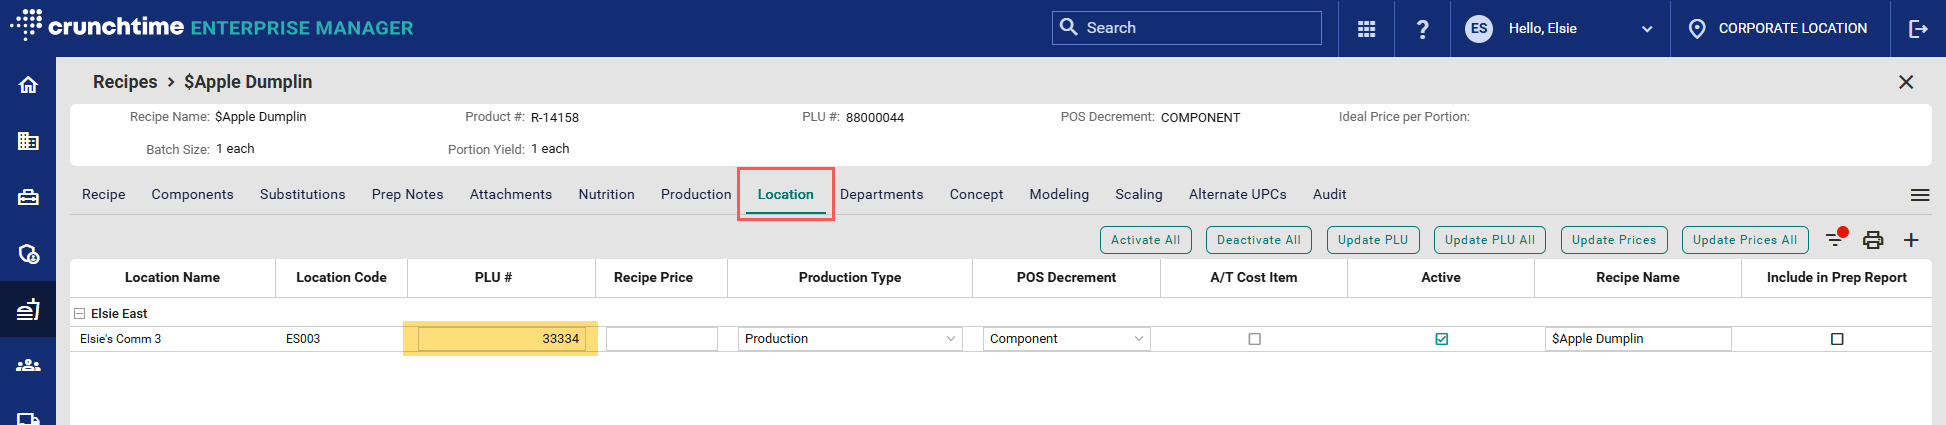
Task: Click the Update PLU All button
Action: pos(1489,240)
